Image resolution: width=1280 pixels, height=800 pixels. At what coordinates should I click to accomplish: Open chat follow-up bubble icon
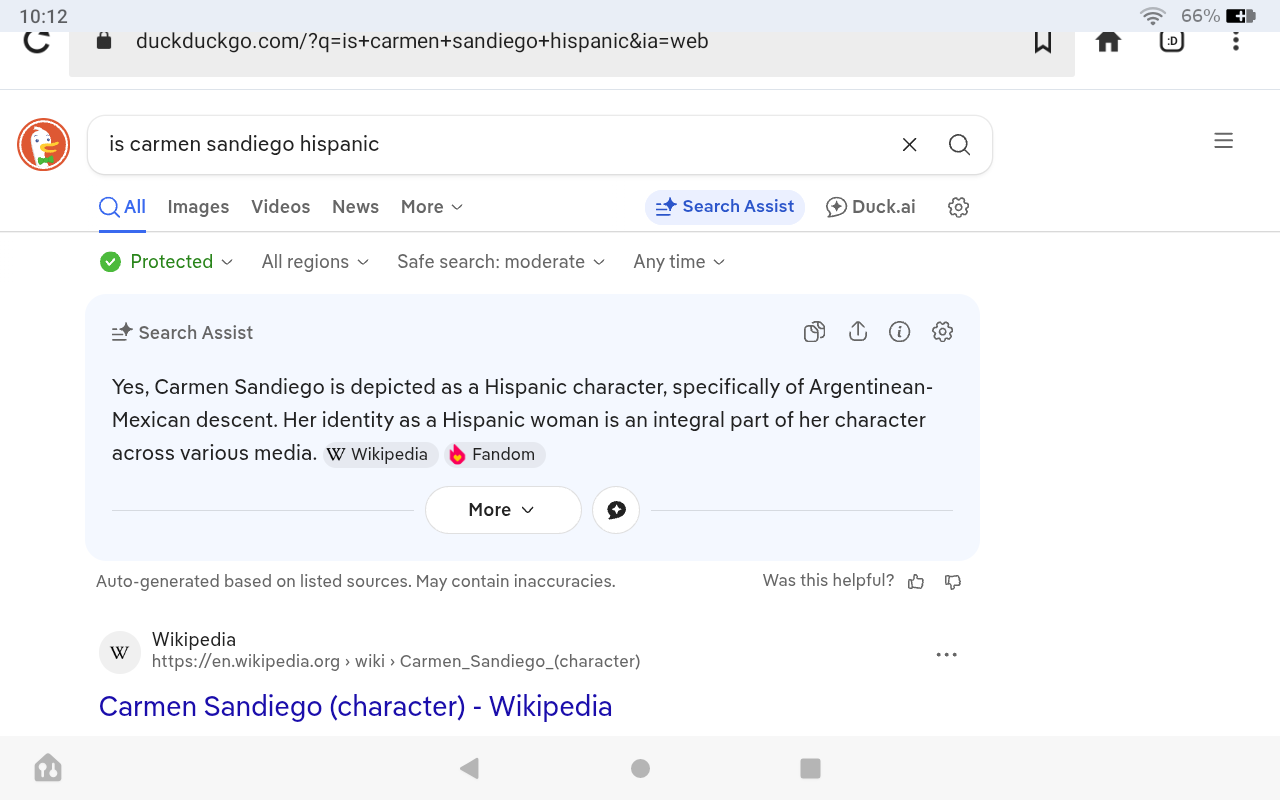pos(616,510)
